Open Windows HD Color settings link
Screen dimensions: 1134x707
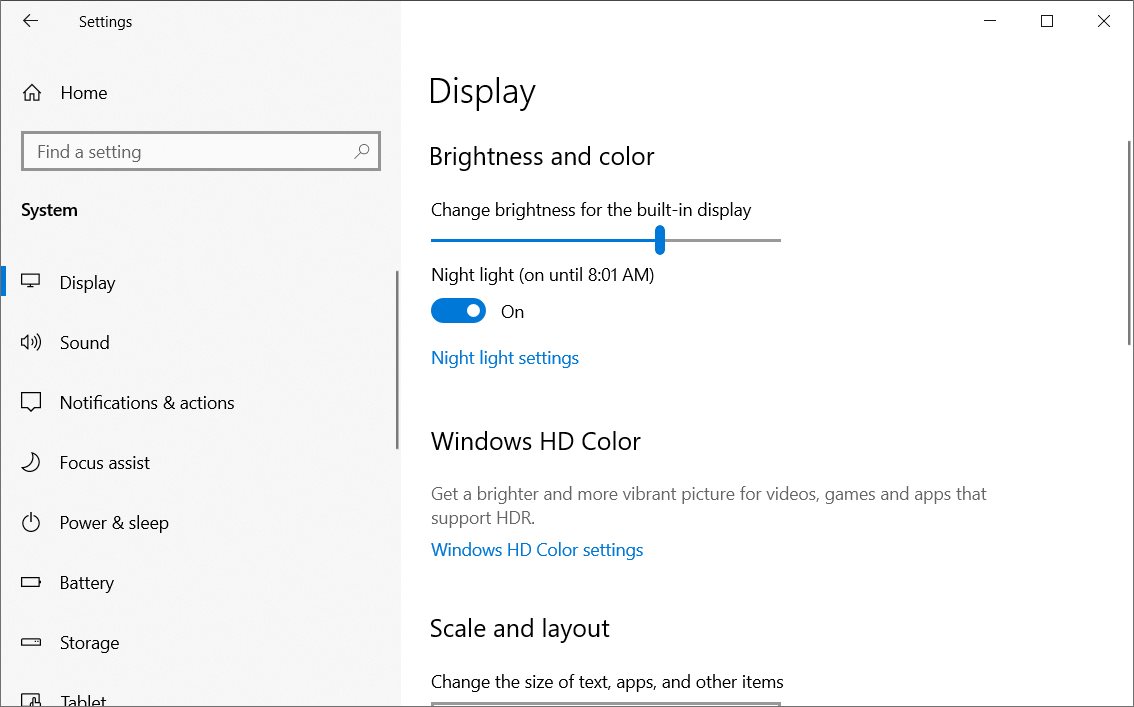click(x=537, y=549)
